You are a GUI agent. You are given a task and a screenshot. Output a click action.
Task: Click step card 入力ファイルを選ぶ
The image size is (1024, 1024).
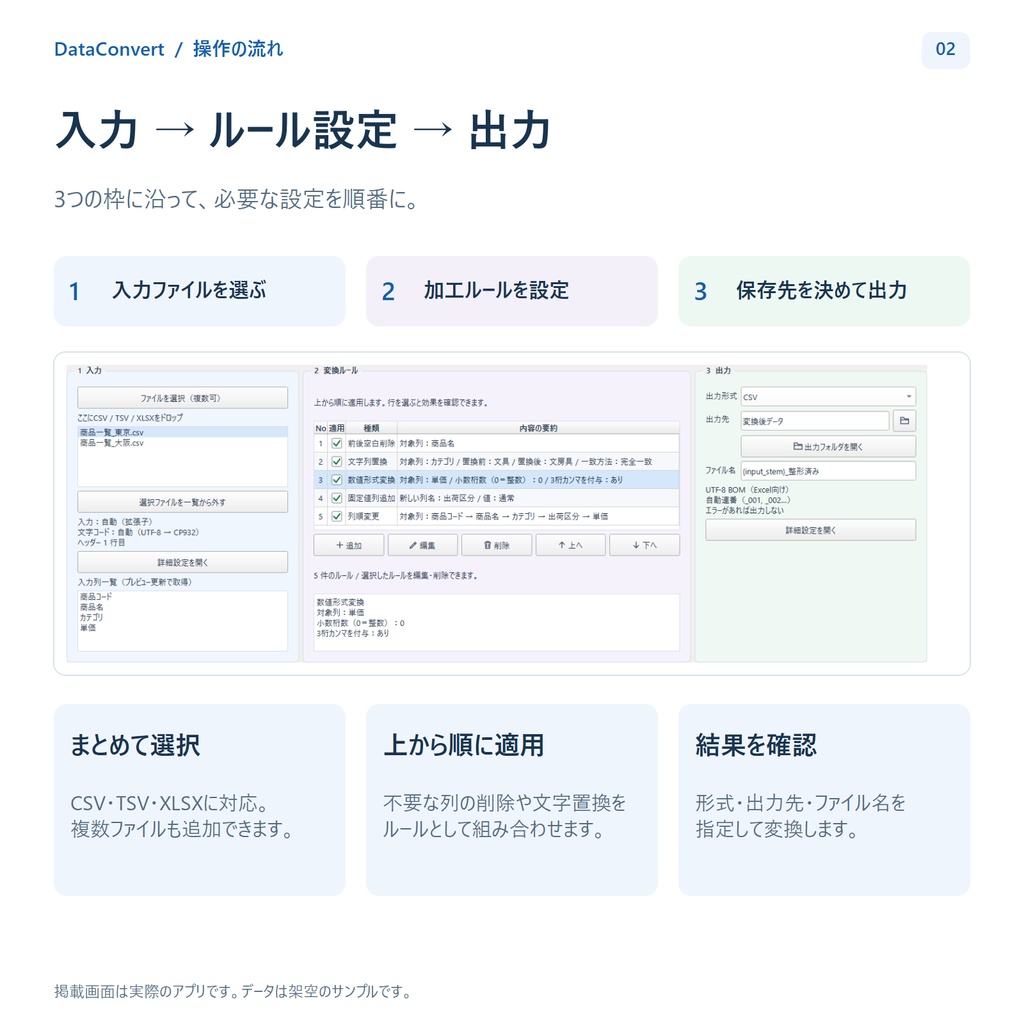[x=199, y=291]
